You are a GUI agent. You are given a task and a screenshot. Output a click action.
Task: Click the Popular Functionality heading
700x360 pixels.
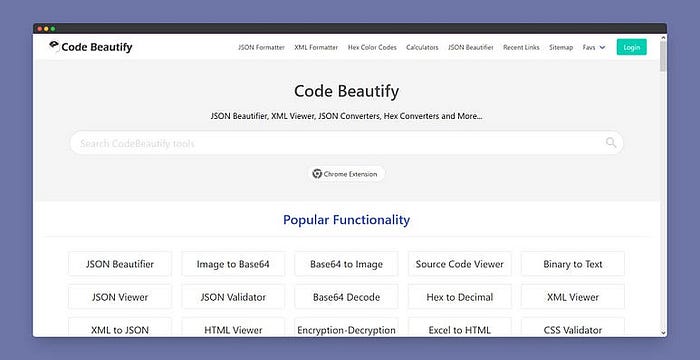346,220
